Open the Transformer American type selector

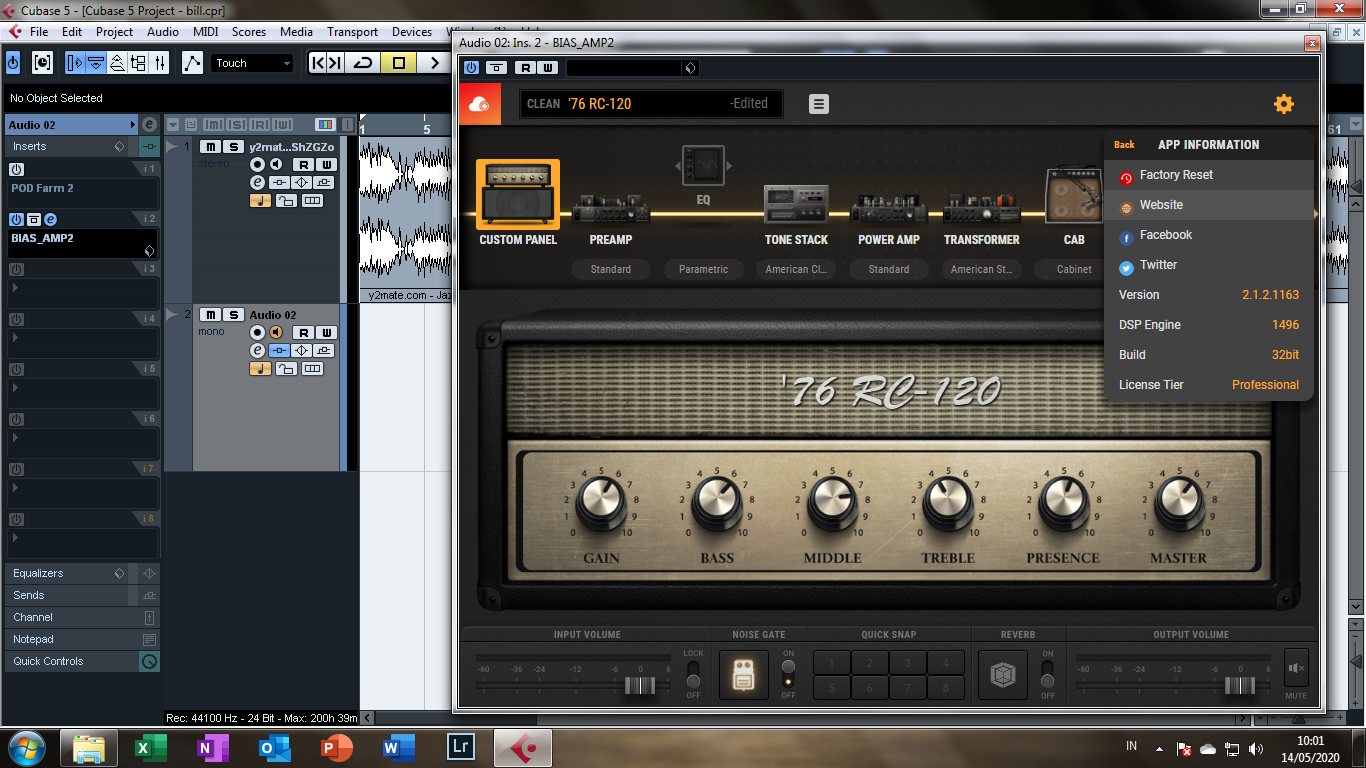981,269
